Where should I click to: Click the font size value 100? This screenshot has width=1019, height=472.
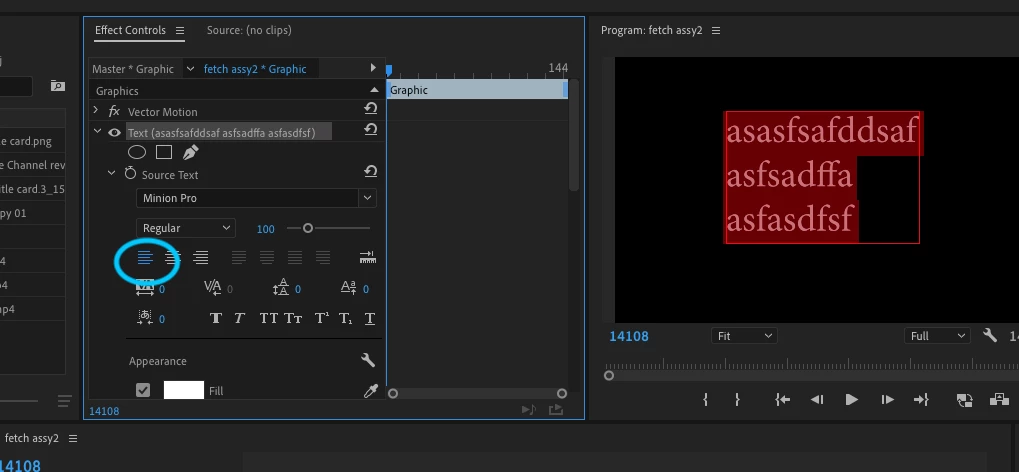click(x=266, y=229)
